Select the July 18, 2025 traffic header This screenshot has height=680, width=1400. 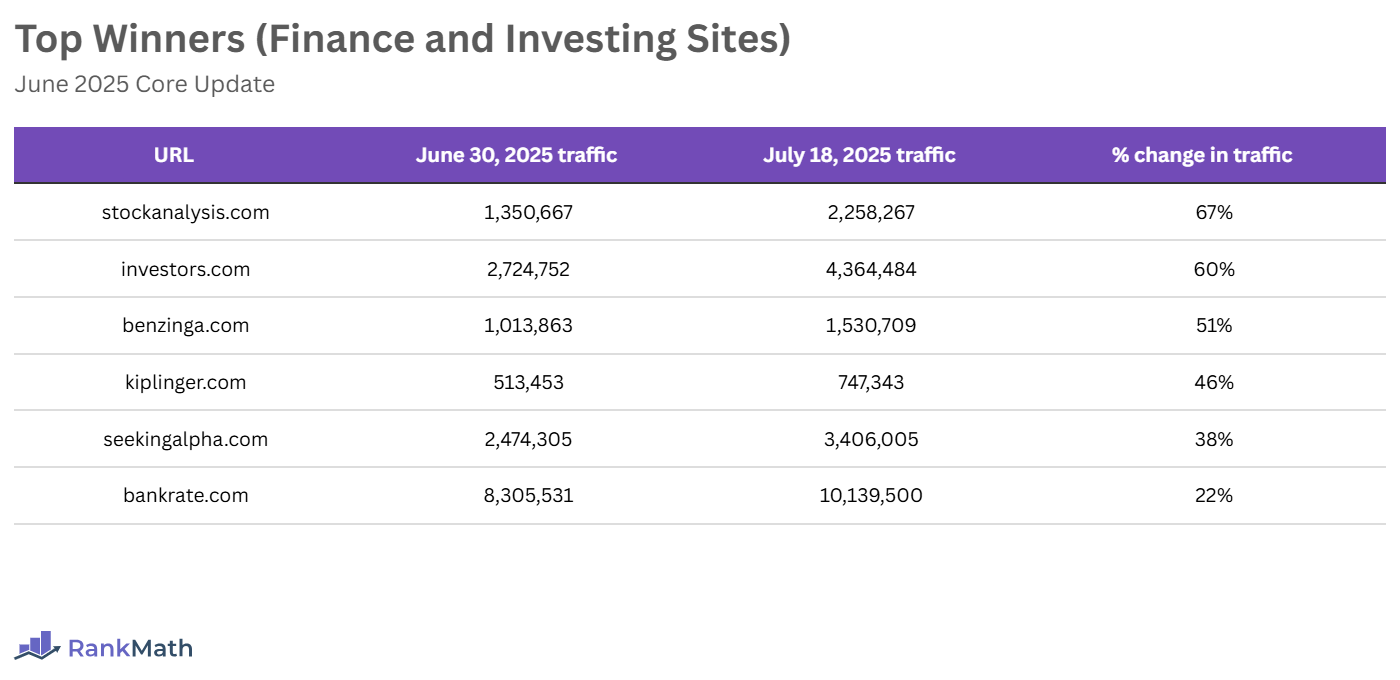859,155
